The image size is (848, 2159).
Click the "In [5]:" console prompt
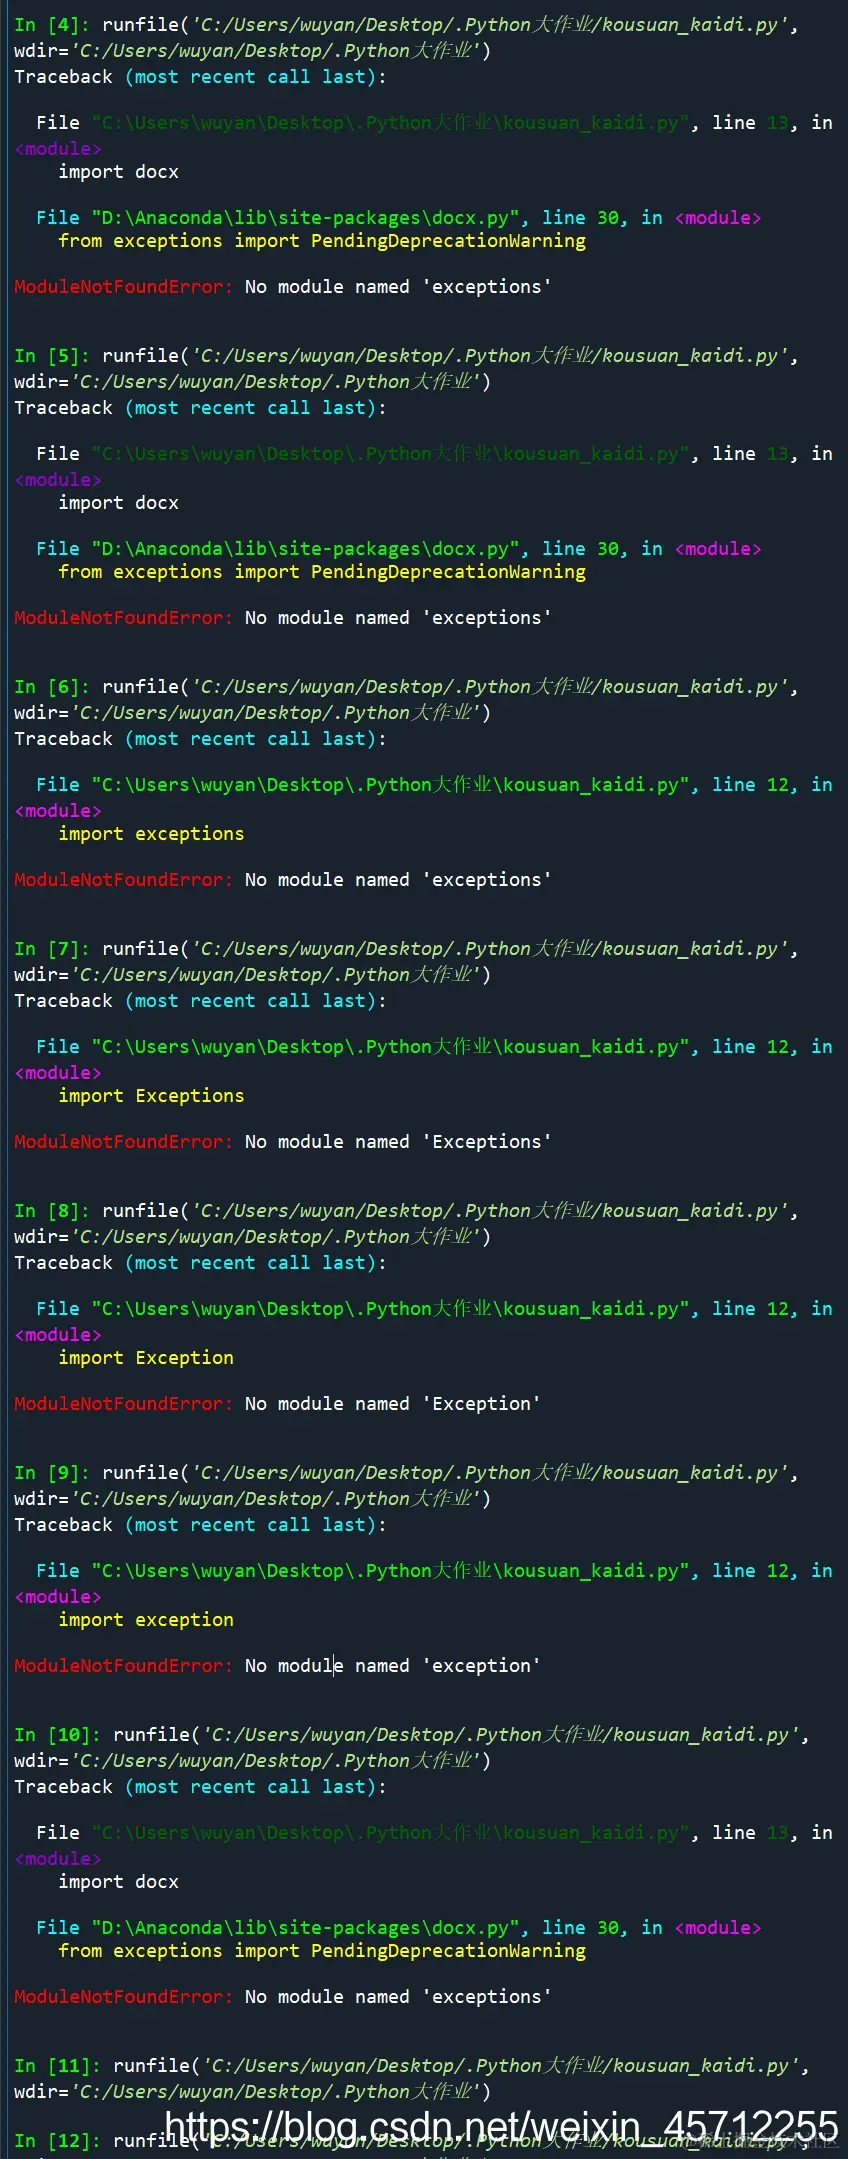52,356
